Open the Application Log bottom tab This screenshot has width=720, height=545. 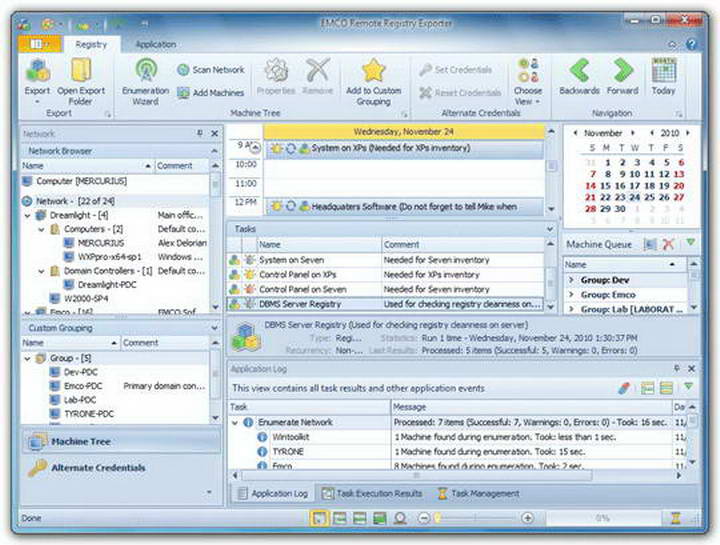click(273, 494)
